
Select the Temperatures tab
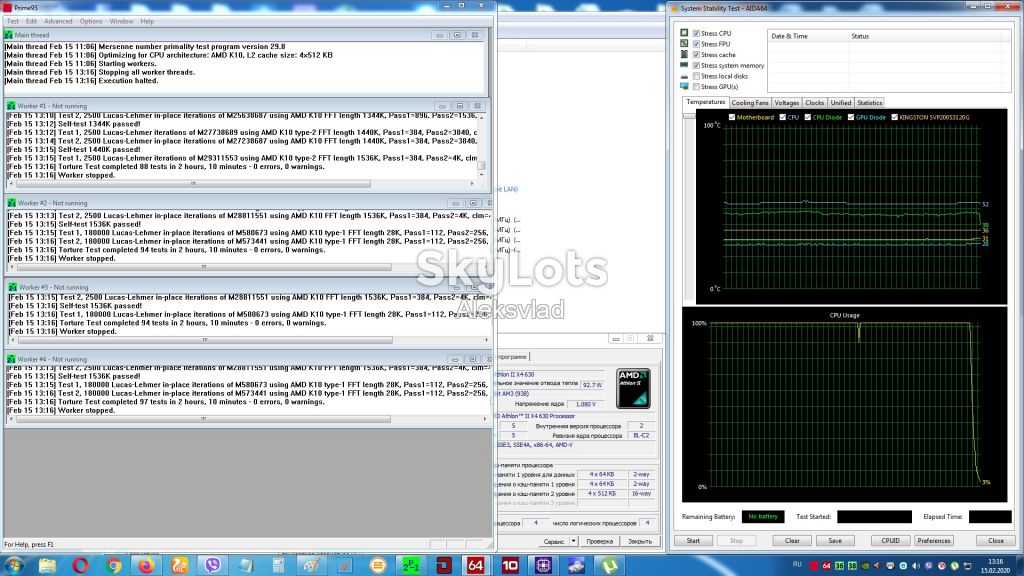[x=705, y=102]
